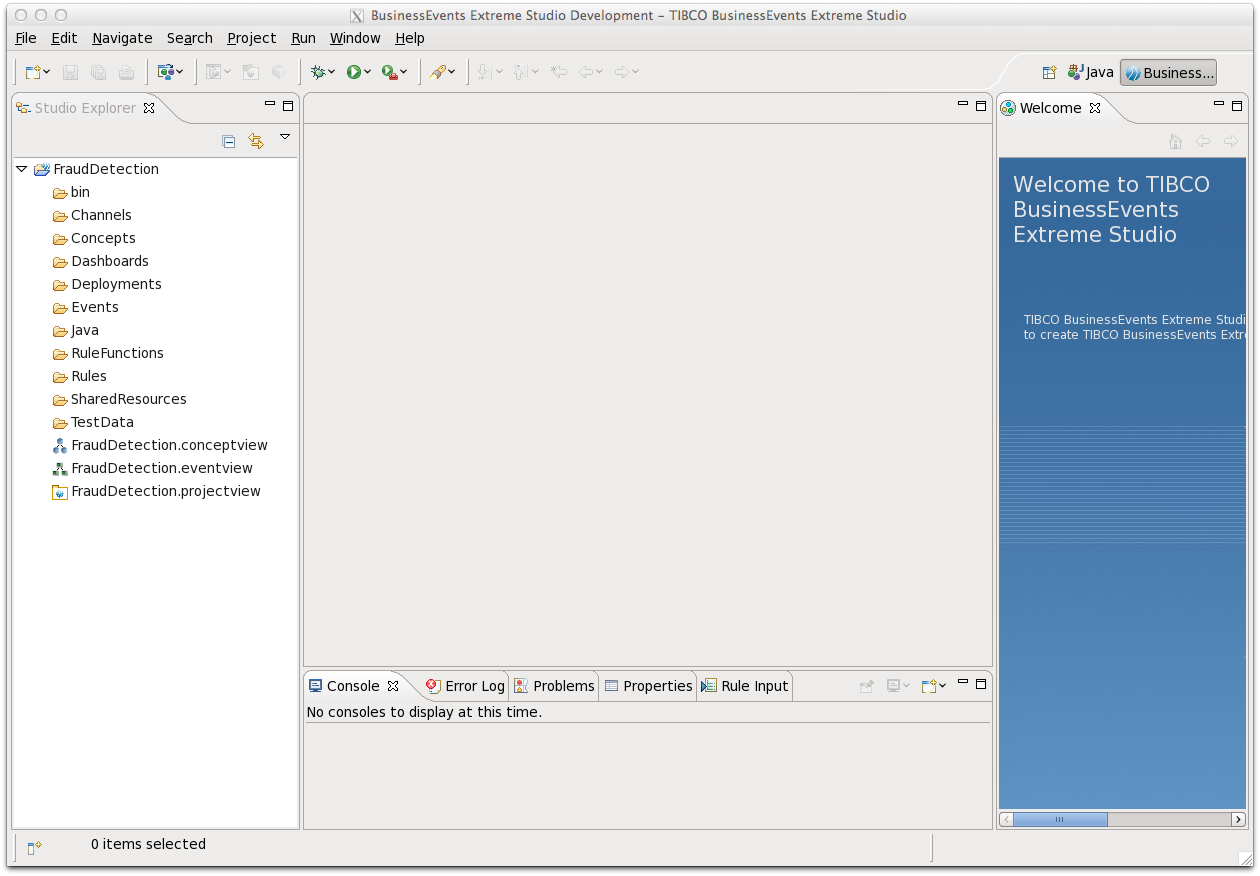This screenshot has height=876, width=1260.
Task: Click the status bar icon at far left
Action: (x=34, y=847)
